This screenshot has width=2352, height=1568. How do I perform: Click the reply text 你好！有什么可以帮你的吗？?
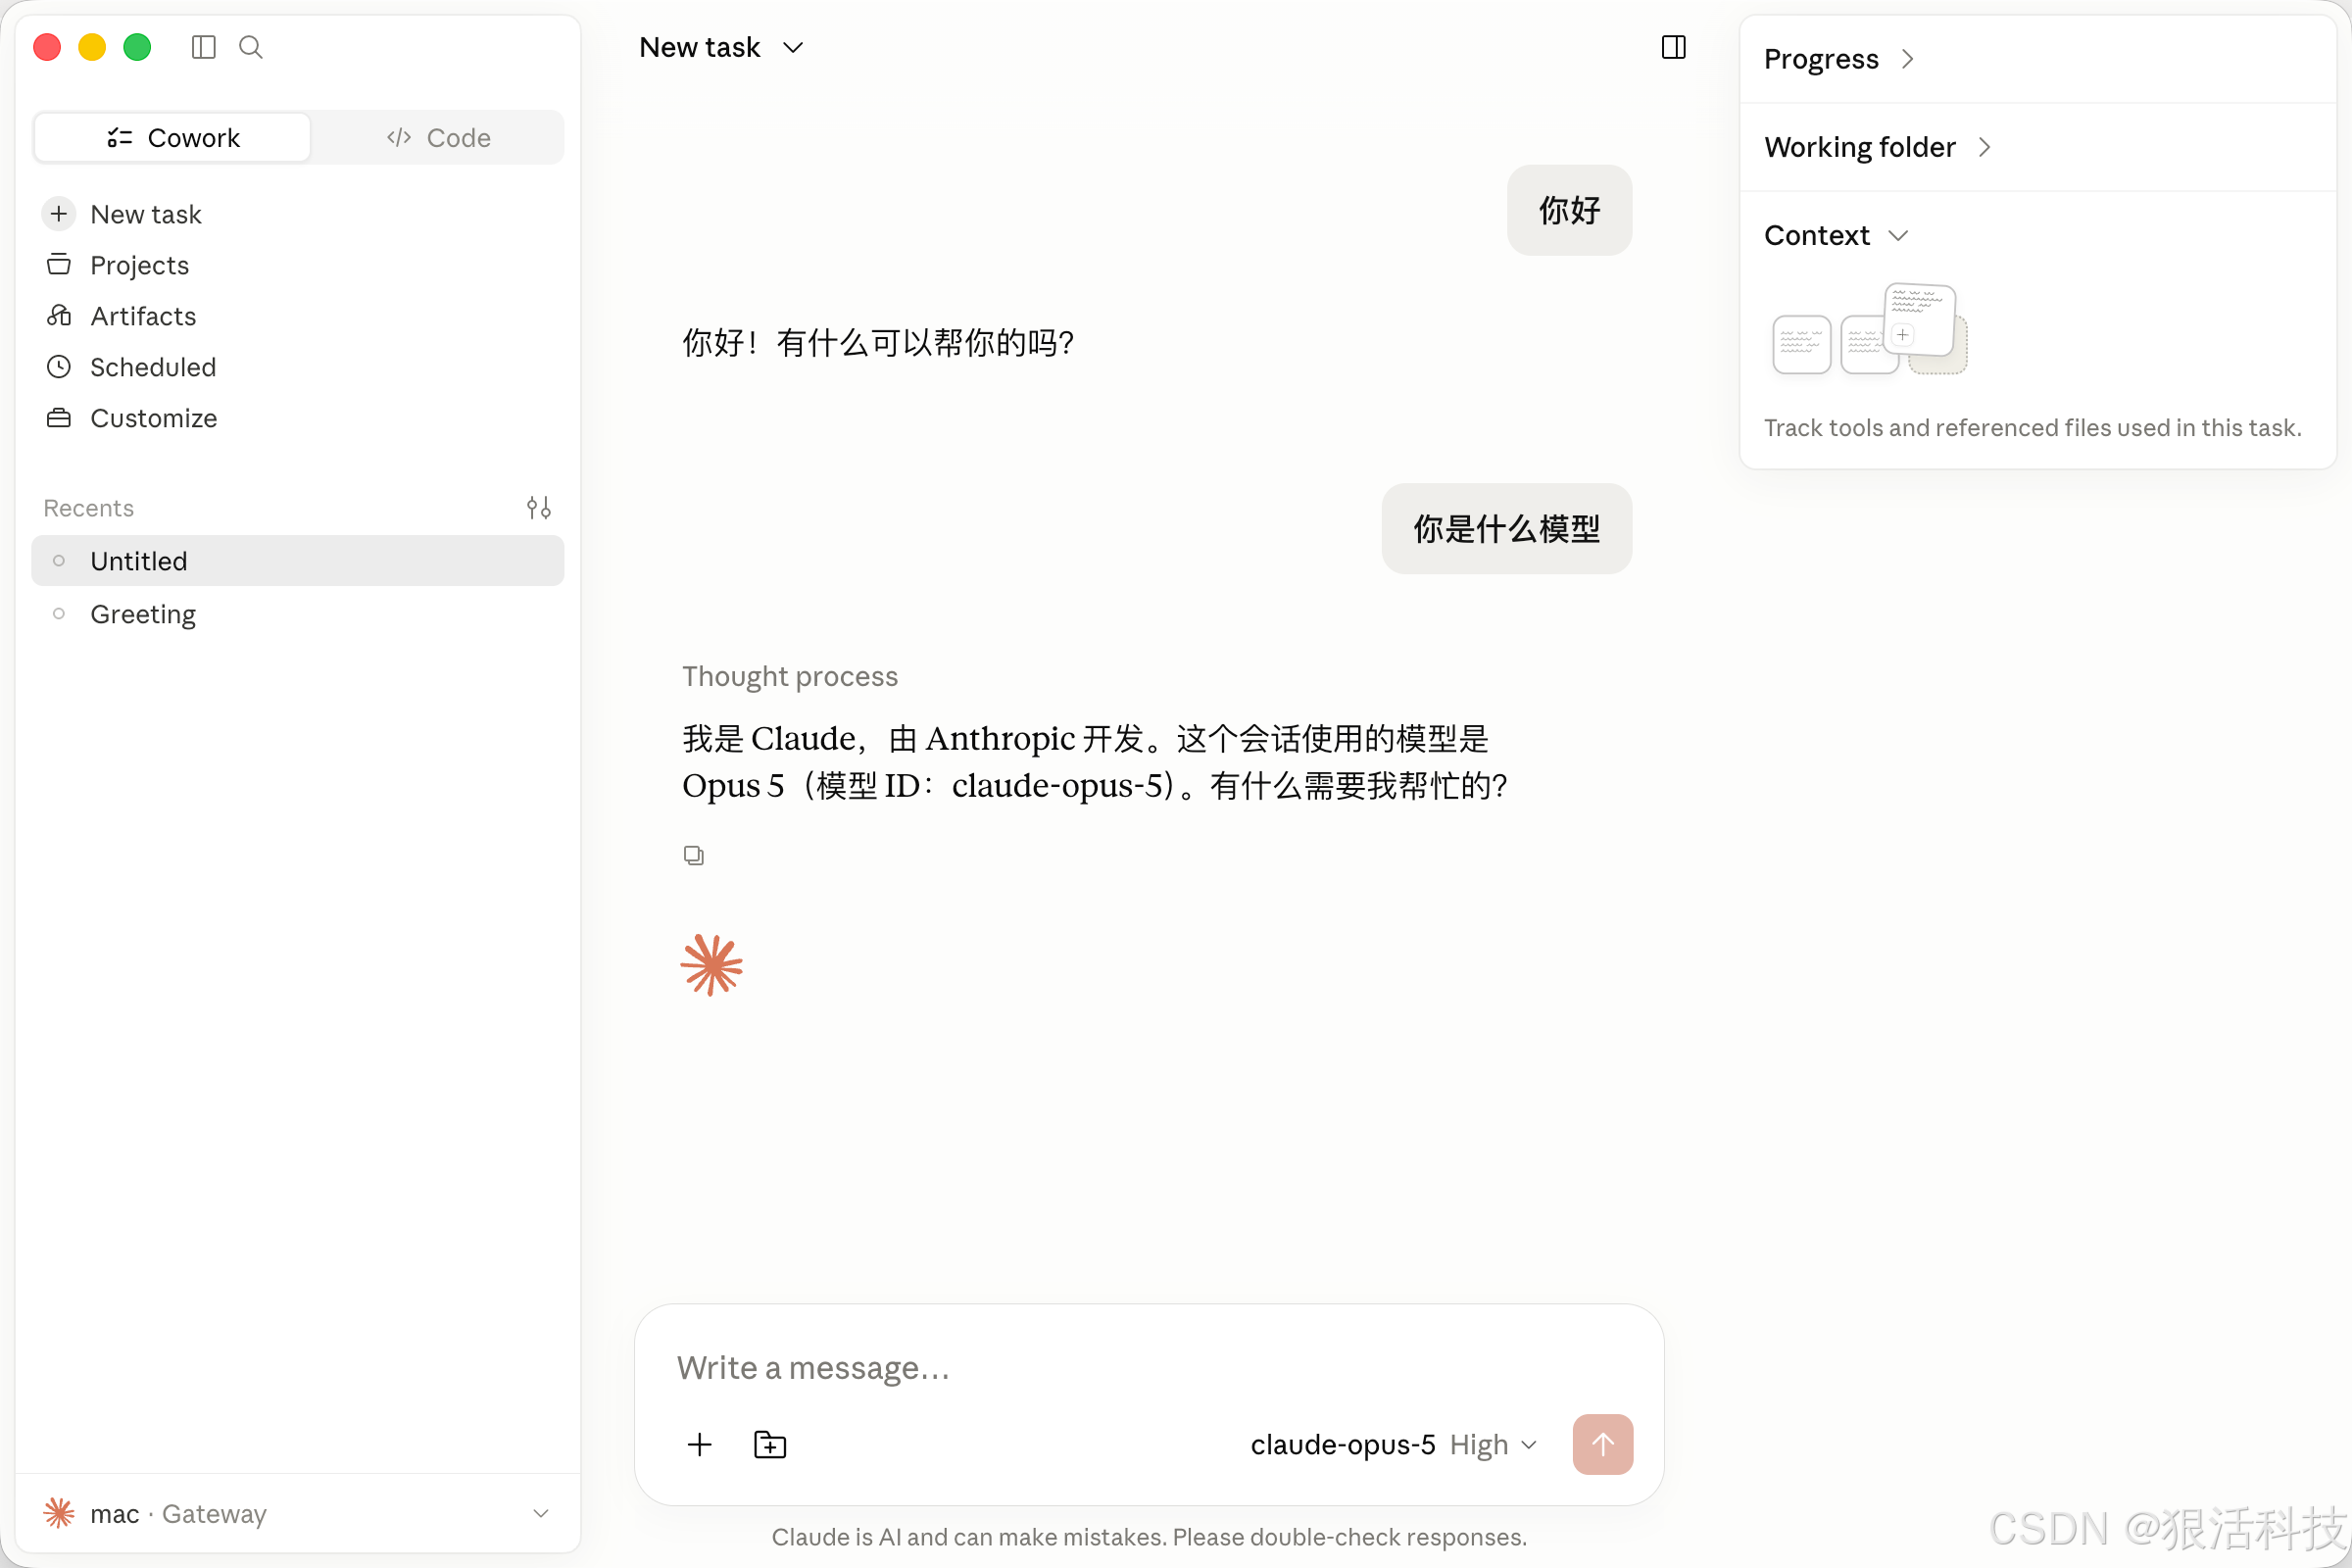878,342
